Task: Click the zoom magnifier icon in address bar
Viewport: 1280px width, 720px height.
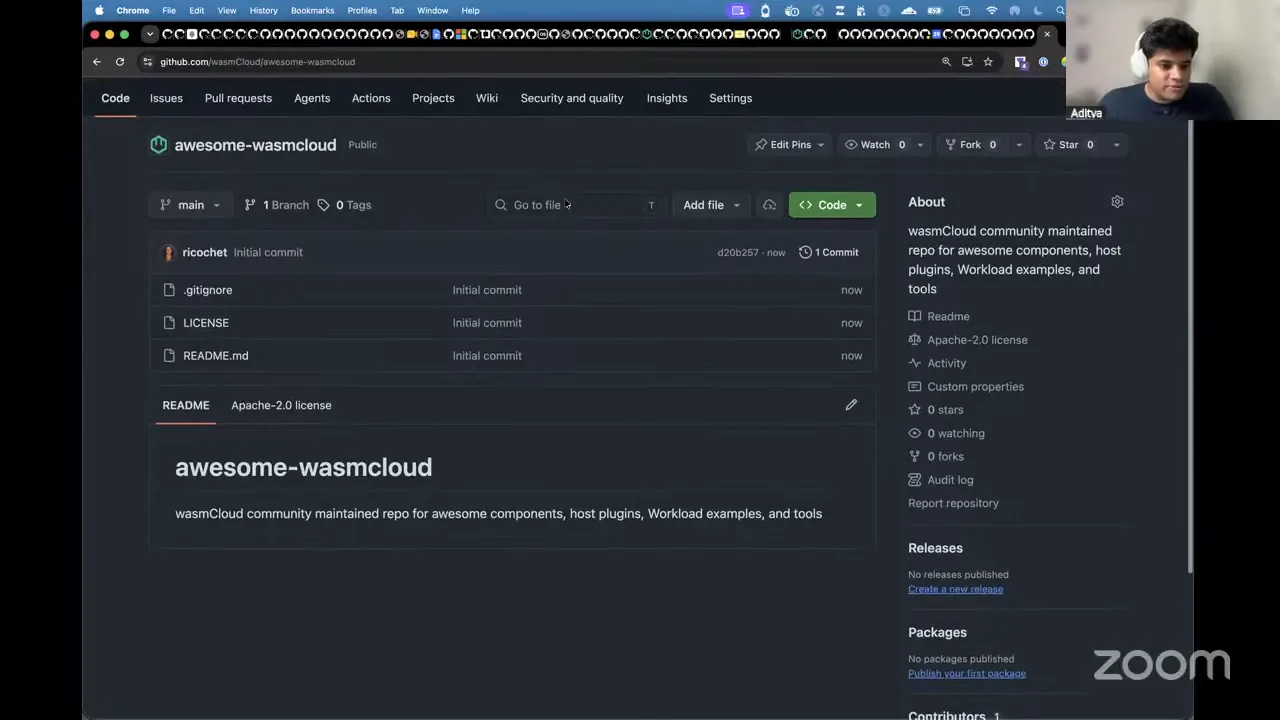Action: [946, 62]
